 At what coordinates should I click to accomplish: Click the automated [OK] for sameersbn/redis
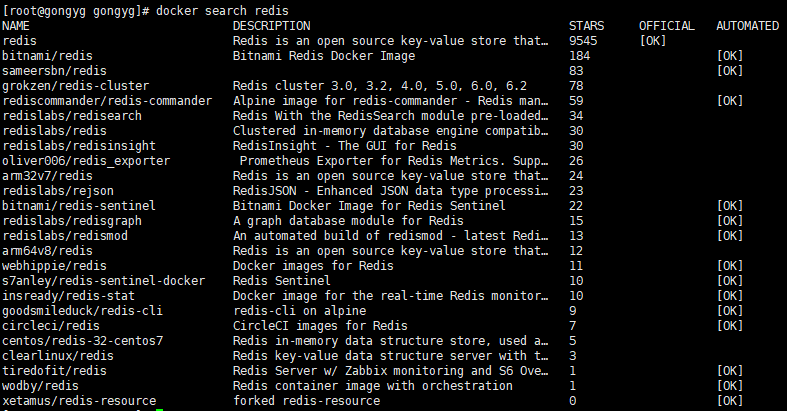point(730,71)
